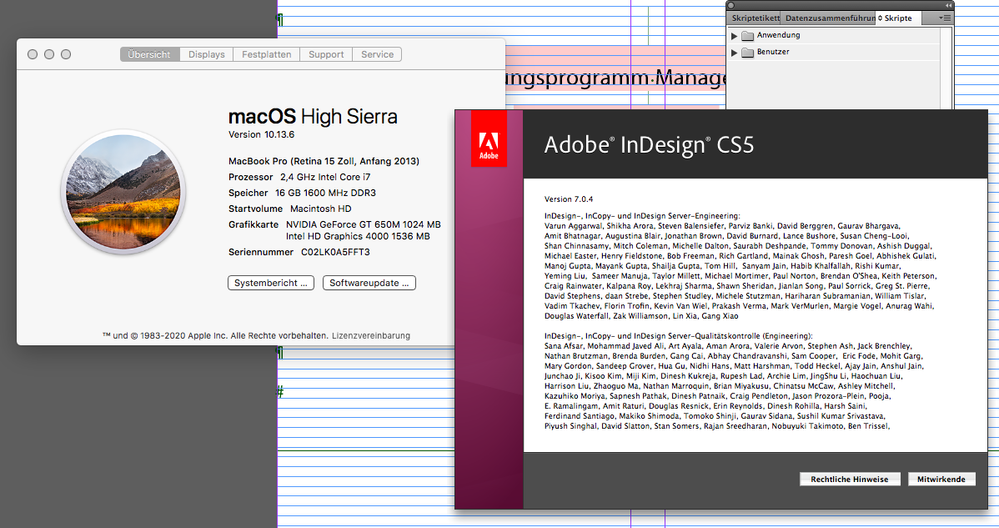Open the Support tab in About This Mac
The width and height of the screenshot is (999, 528).
tap(326, 55)
